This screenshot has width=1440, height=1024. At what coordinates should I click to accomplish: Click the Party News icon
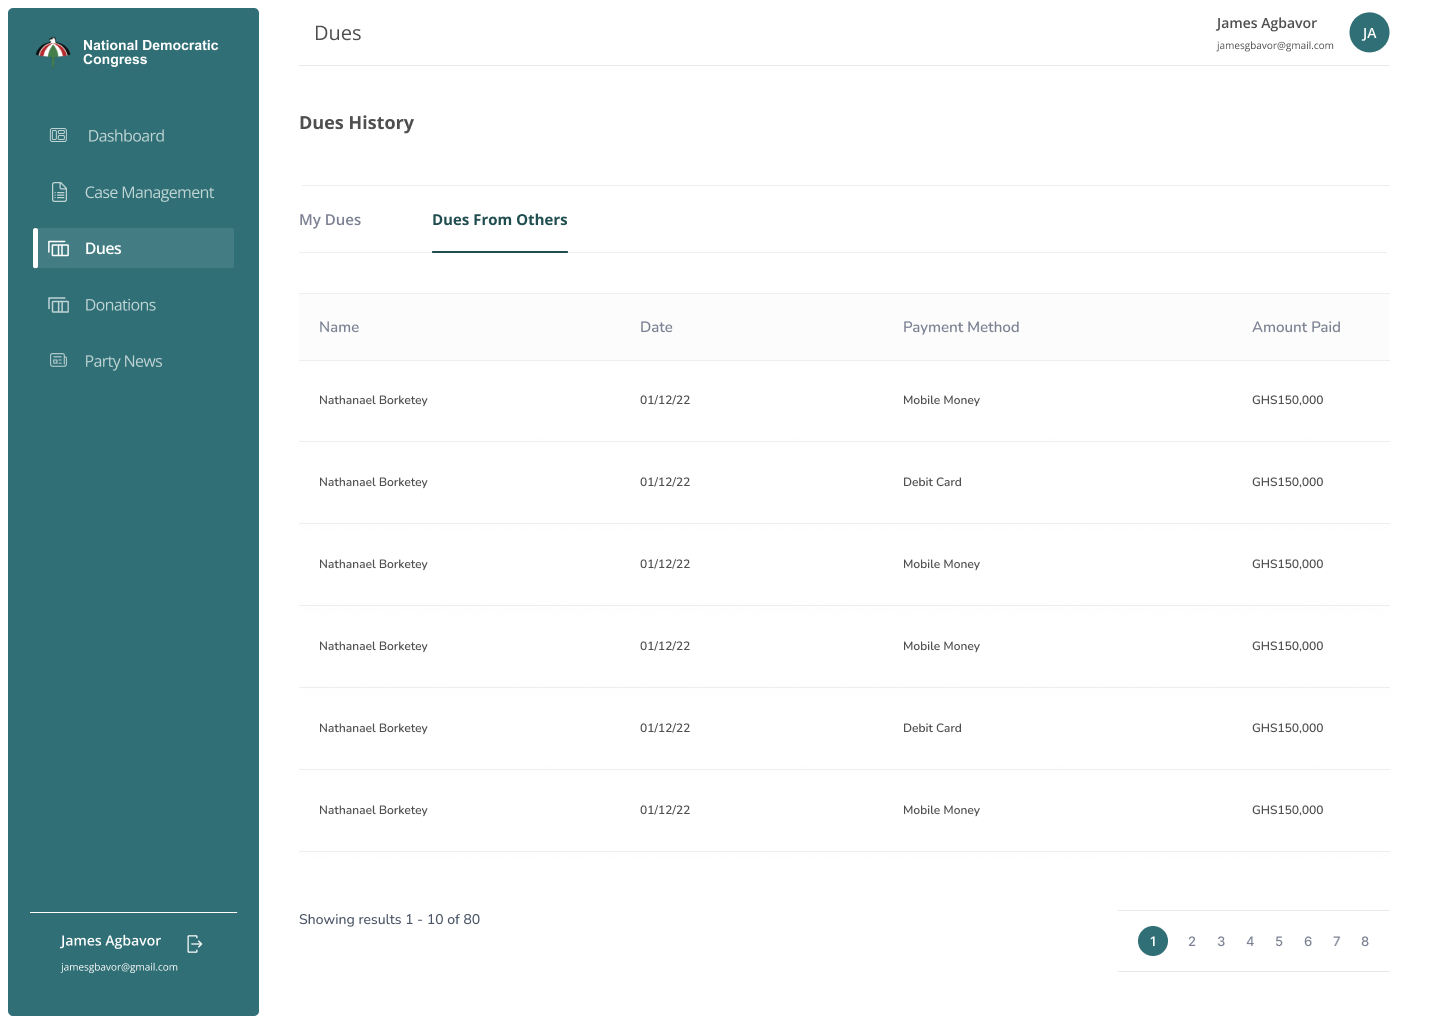coord(59,360)
